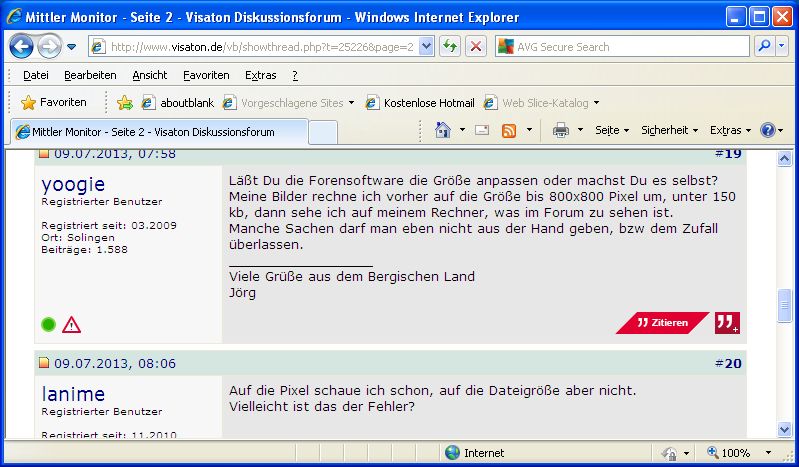Image resolution: width=799 pixels, height=467 pixels.
Task: Open post number #20 permalink
Action: pos(728,364)
